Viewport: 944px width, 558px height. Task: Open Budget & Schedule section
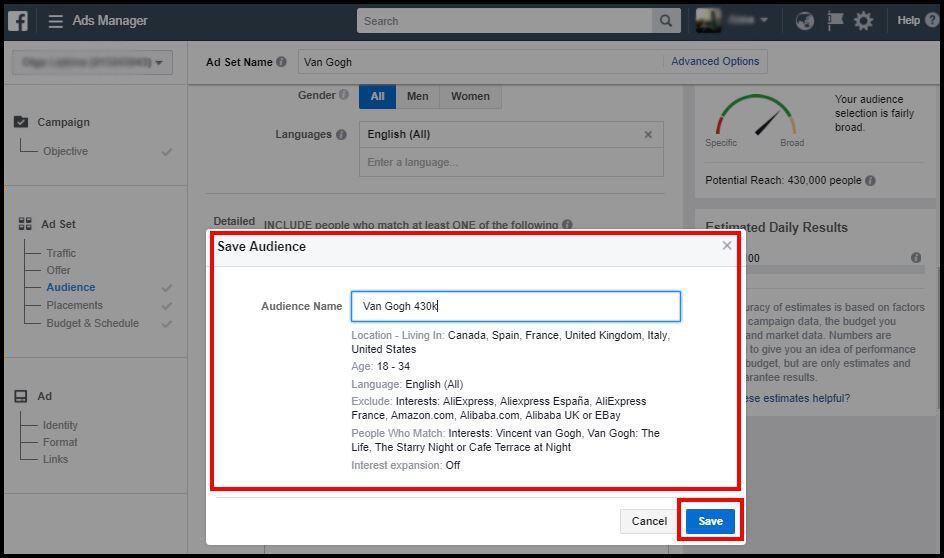click(x=93, y=323)
